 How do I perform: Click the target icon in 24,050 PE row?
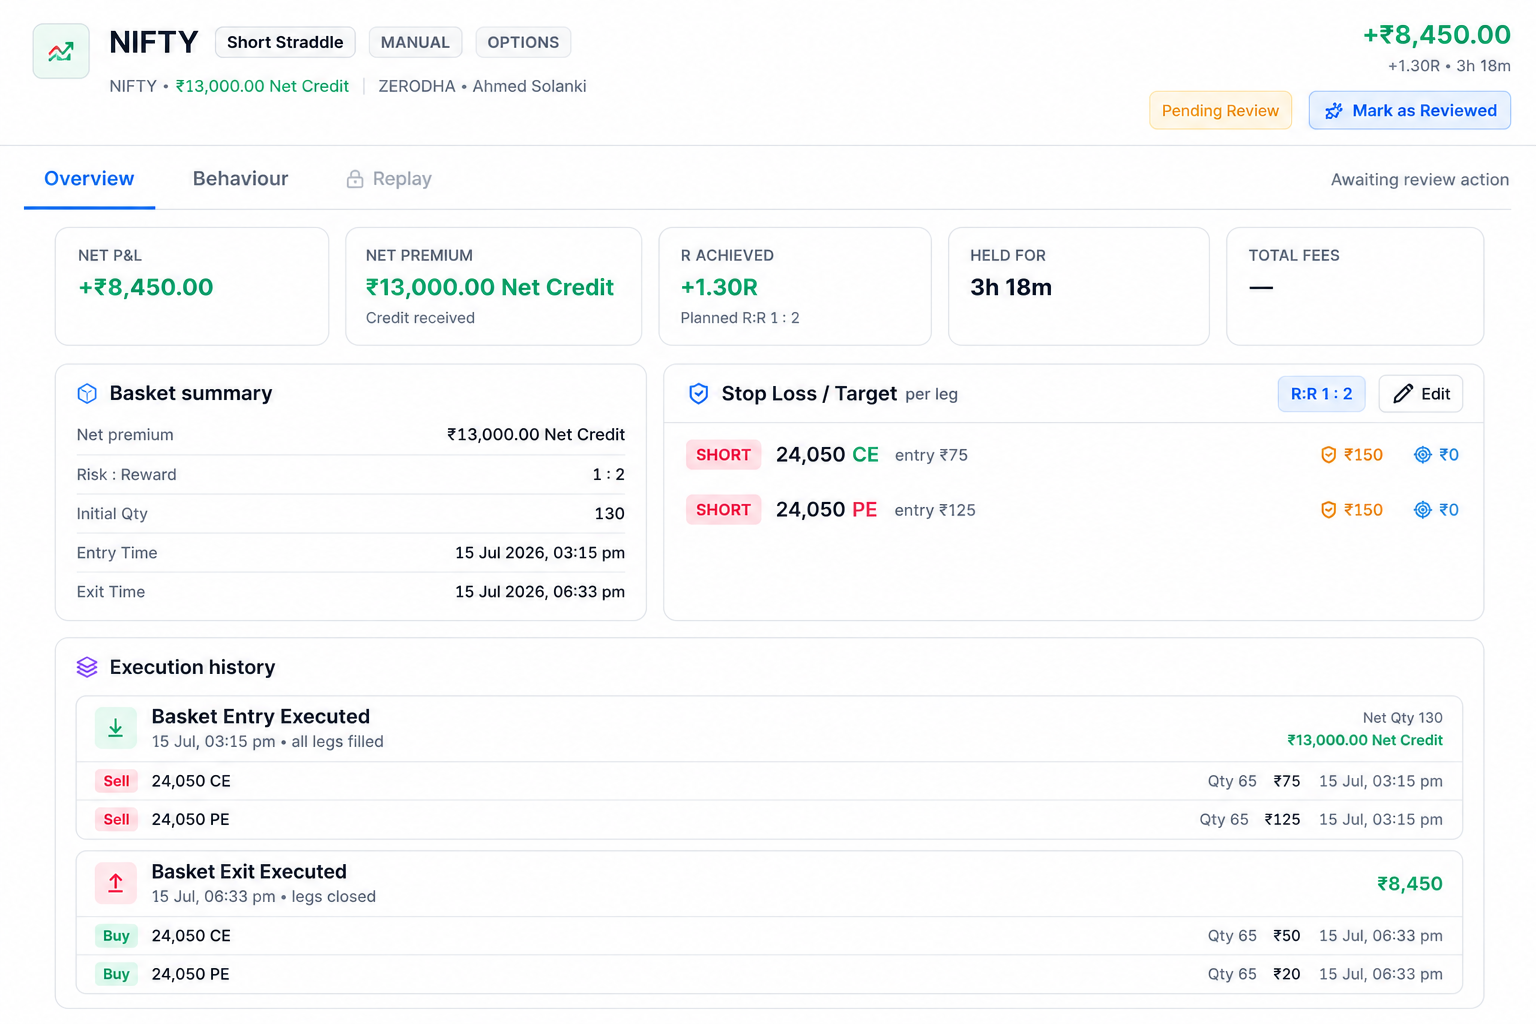point(1422,510)
